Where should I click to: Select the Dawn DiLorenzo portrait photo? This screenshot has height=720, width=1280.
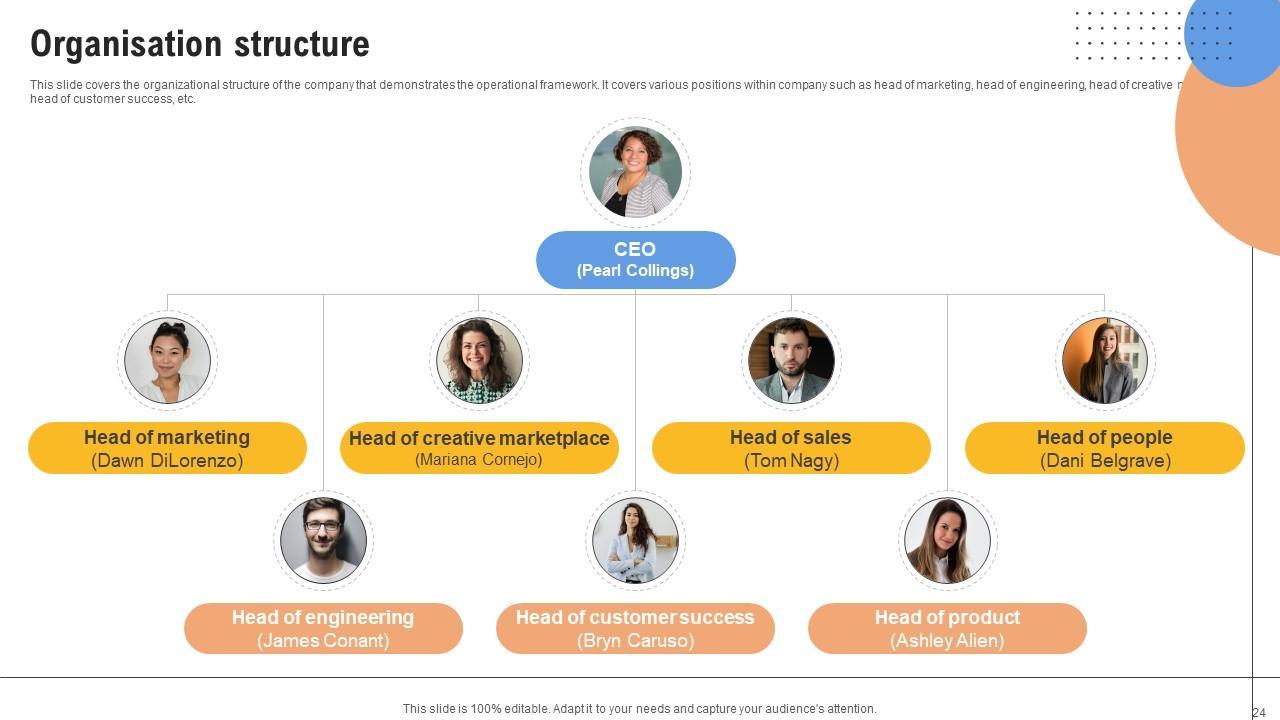pos(167,361)
